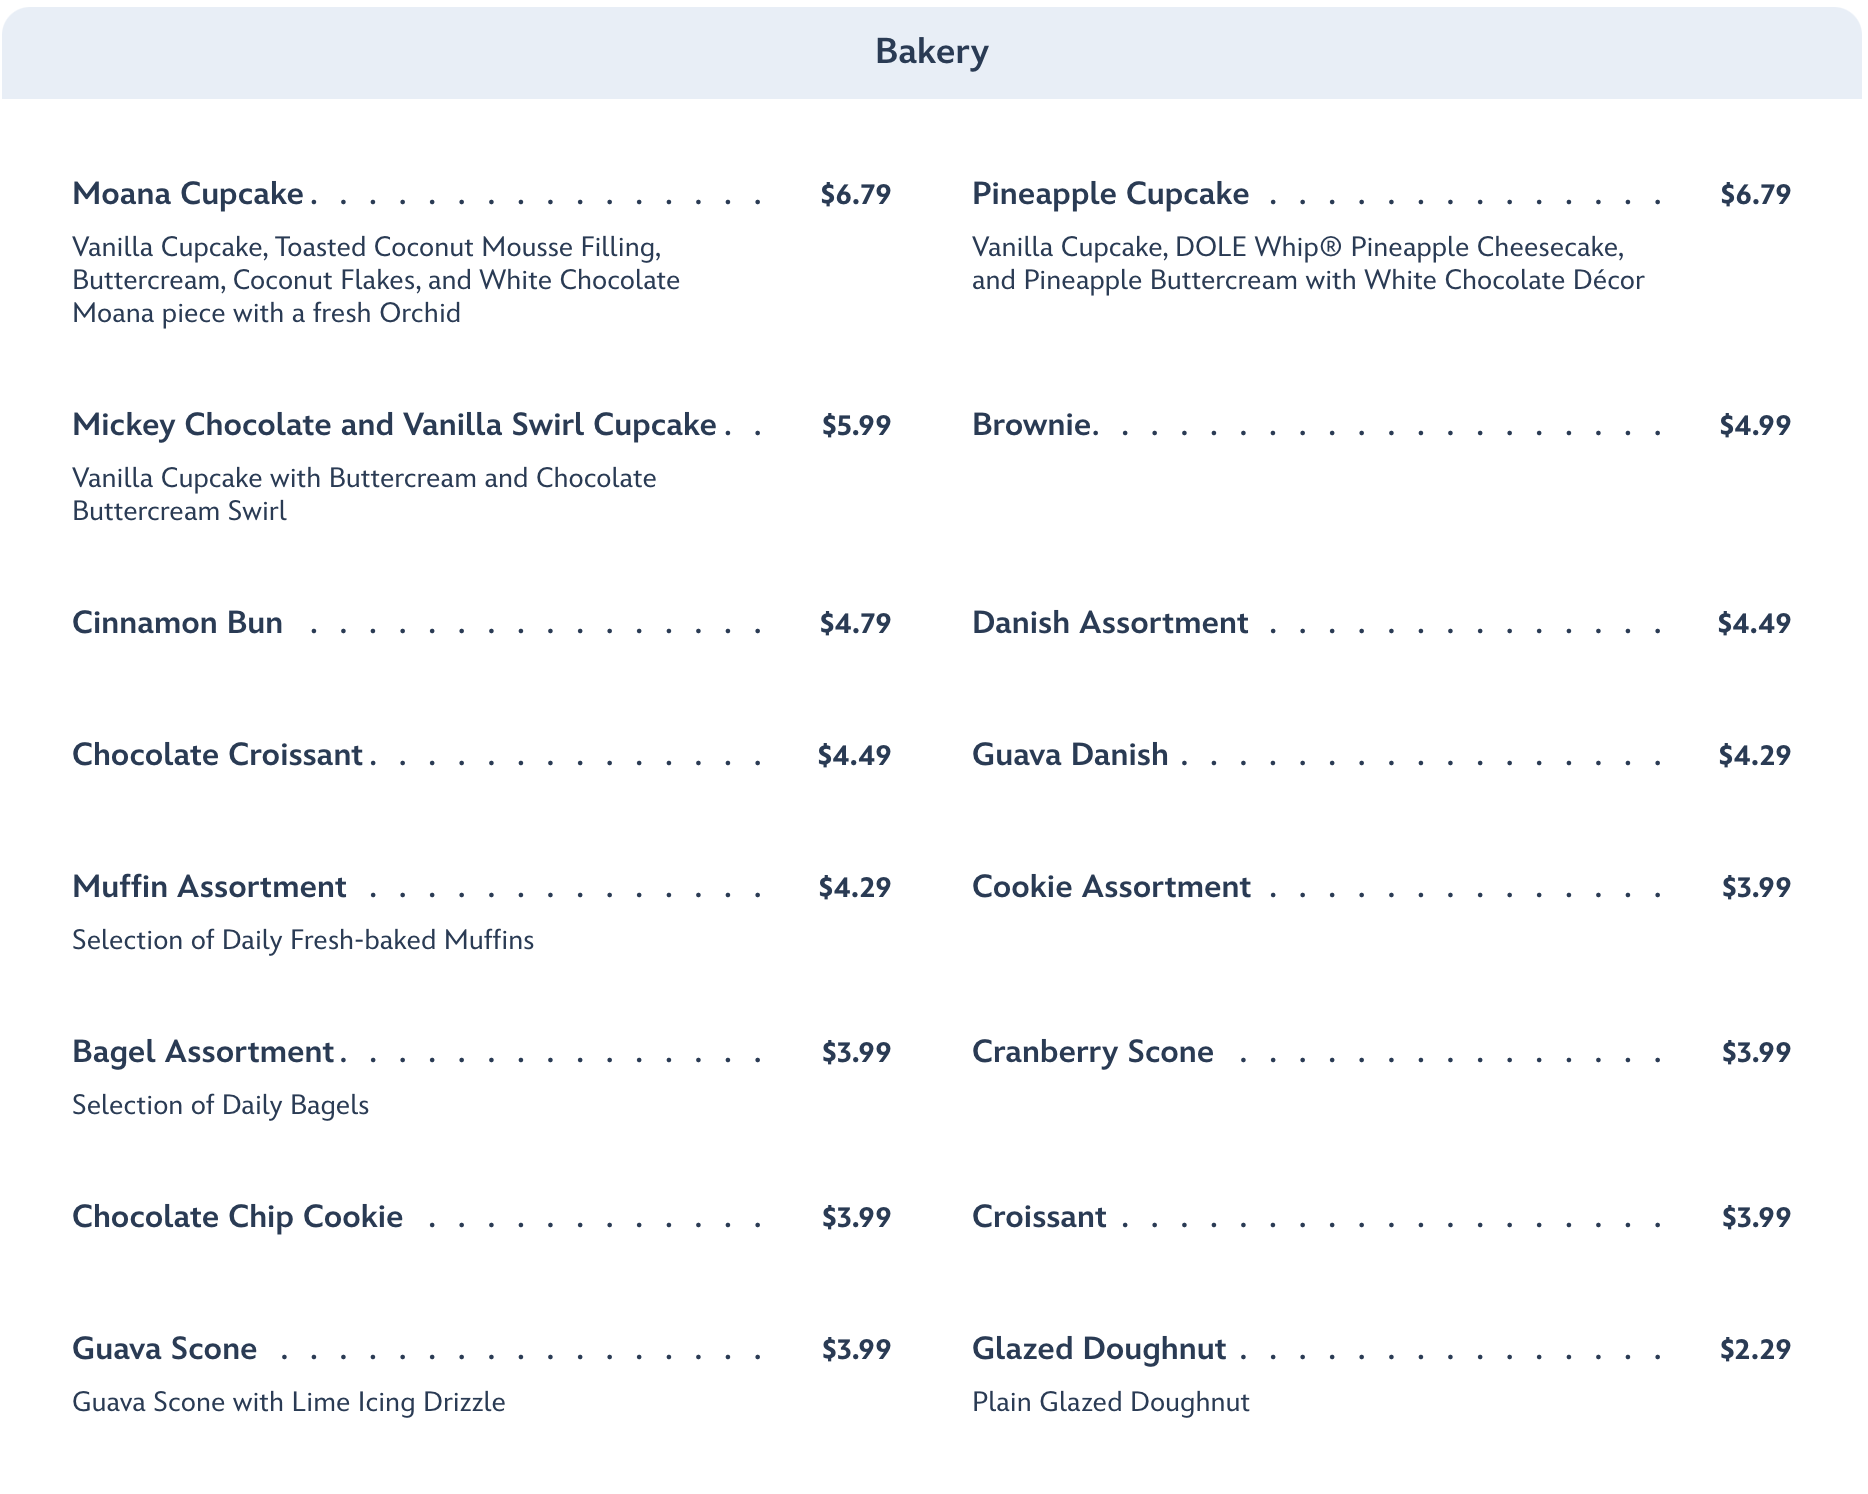Screen dimensions: 1868x1494
Task: Open the Guava Scone item
Action: click(x=164, y=1349)
